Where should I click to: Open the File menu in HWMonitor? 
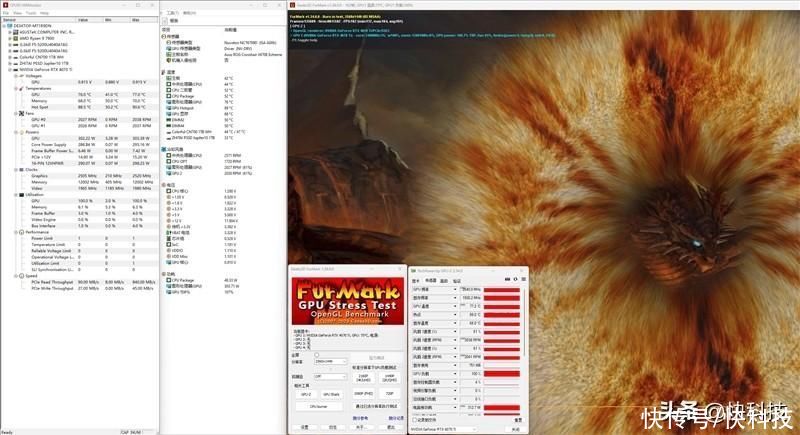6,13
